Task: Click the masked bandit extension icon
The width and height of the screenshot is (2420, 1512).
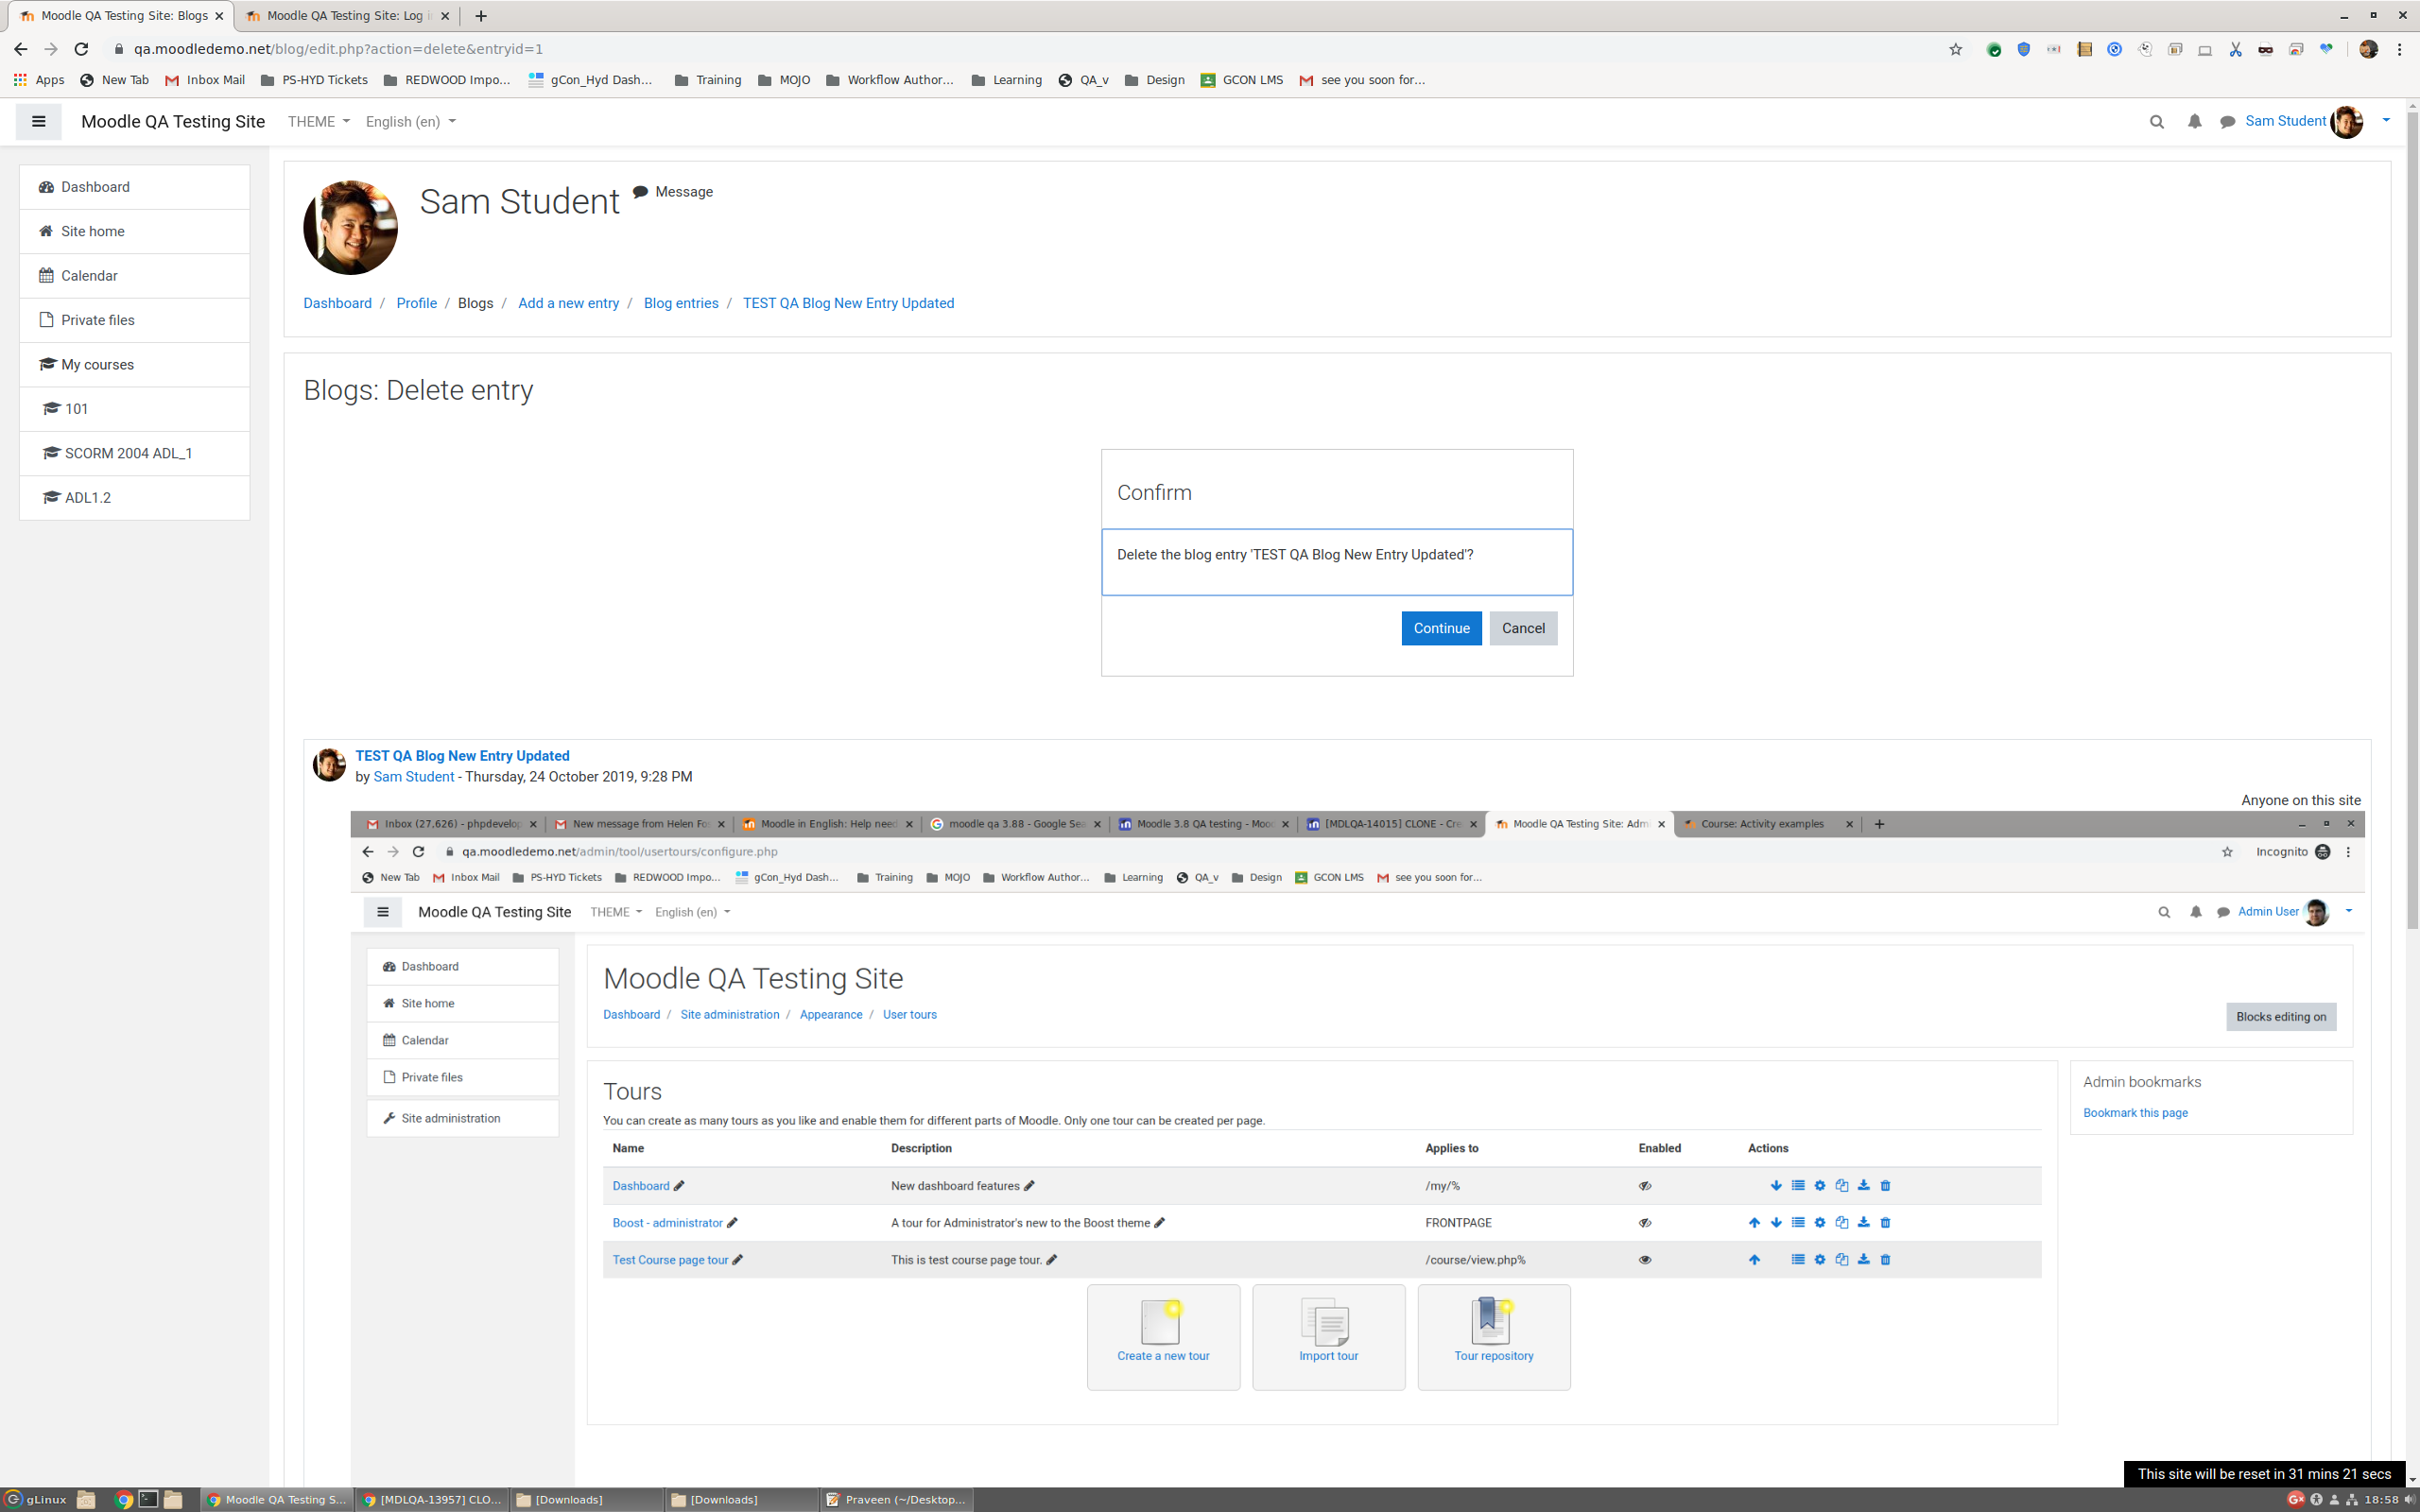Action: pos(2265,49)
